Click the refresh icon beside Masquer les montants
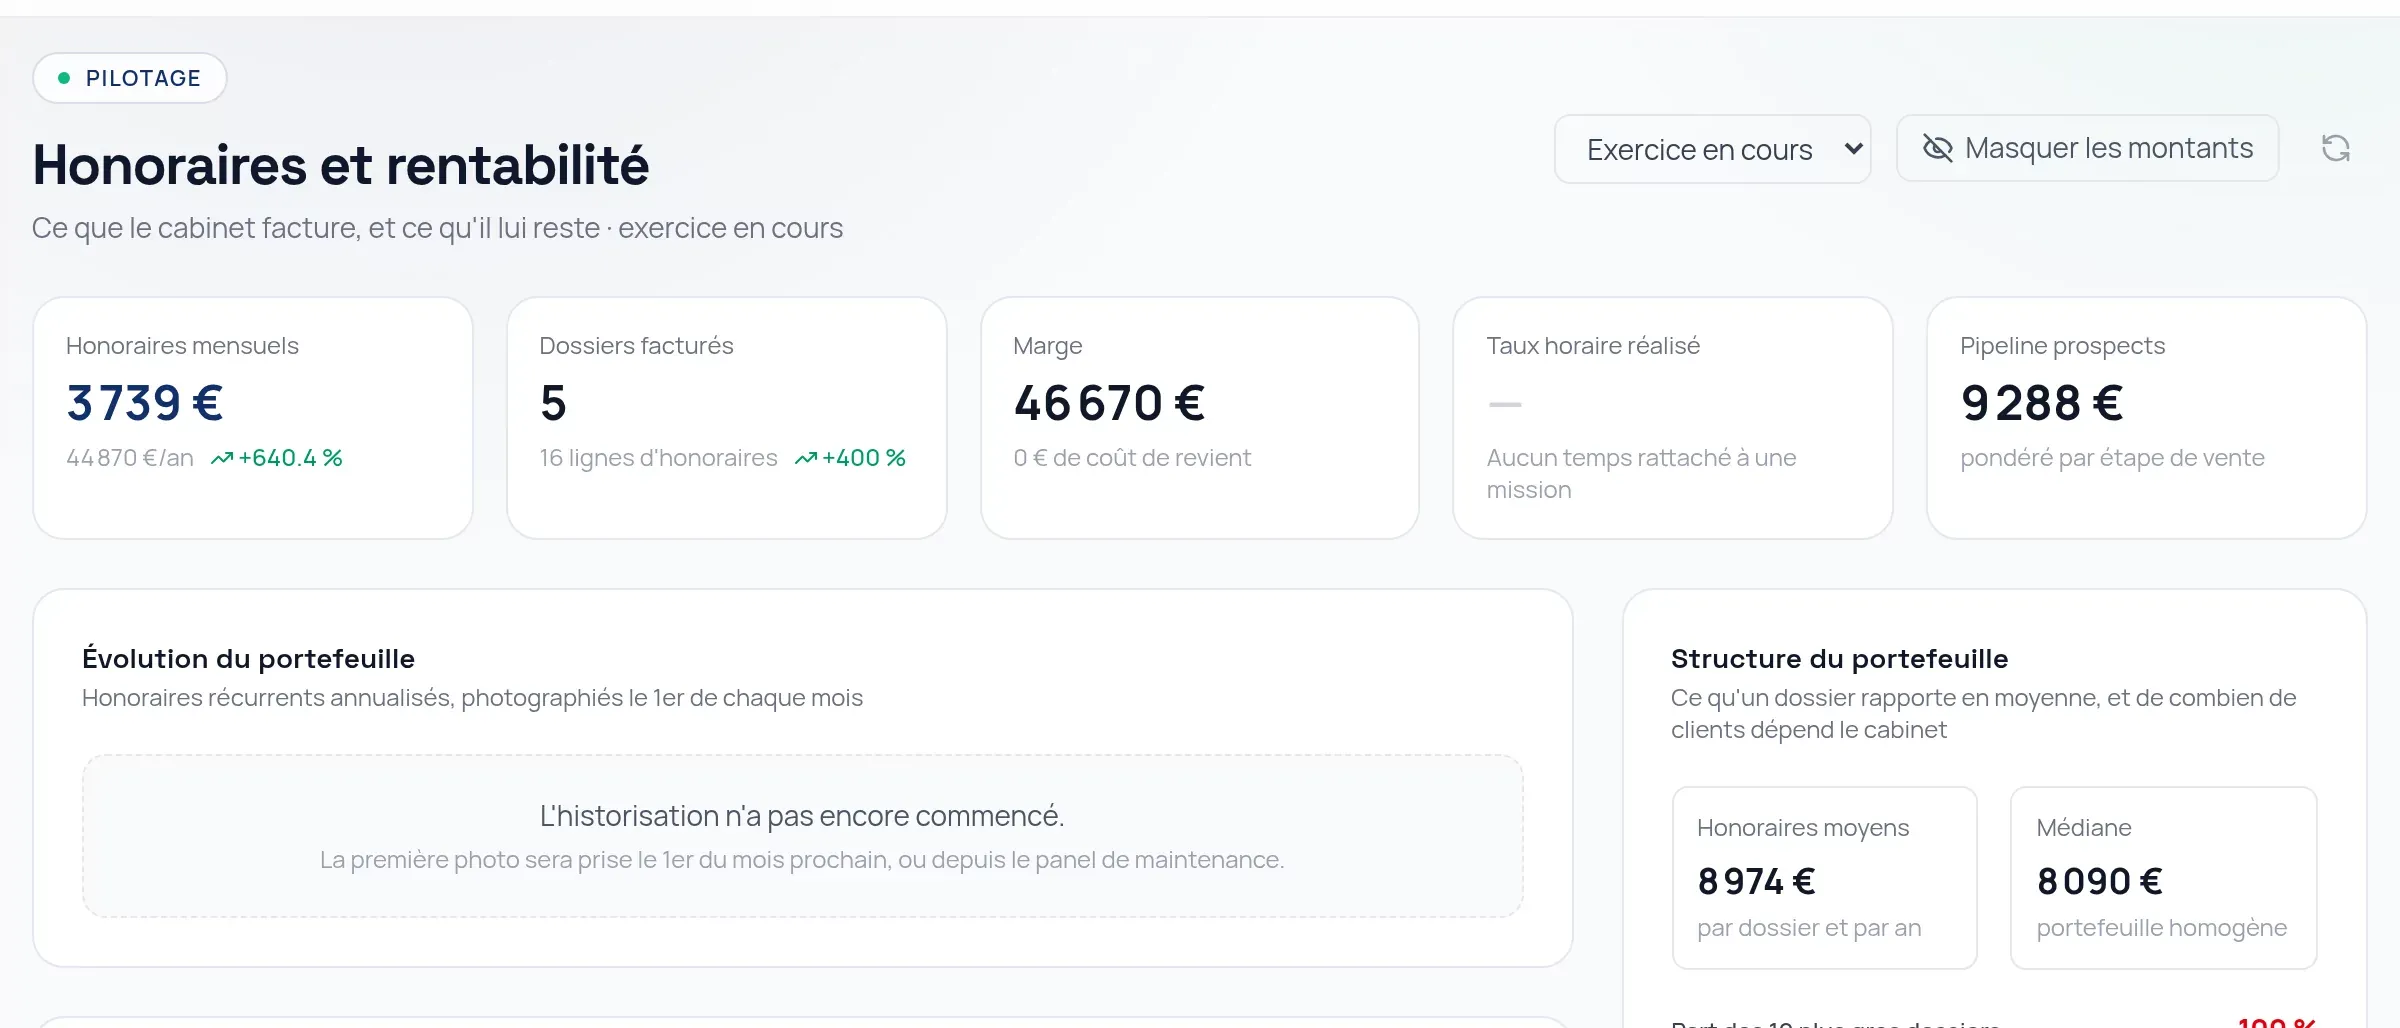2400x1028 pixels. pos(2335,148)
